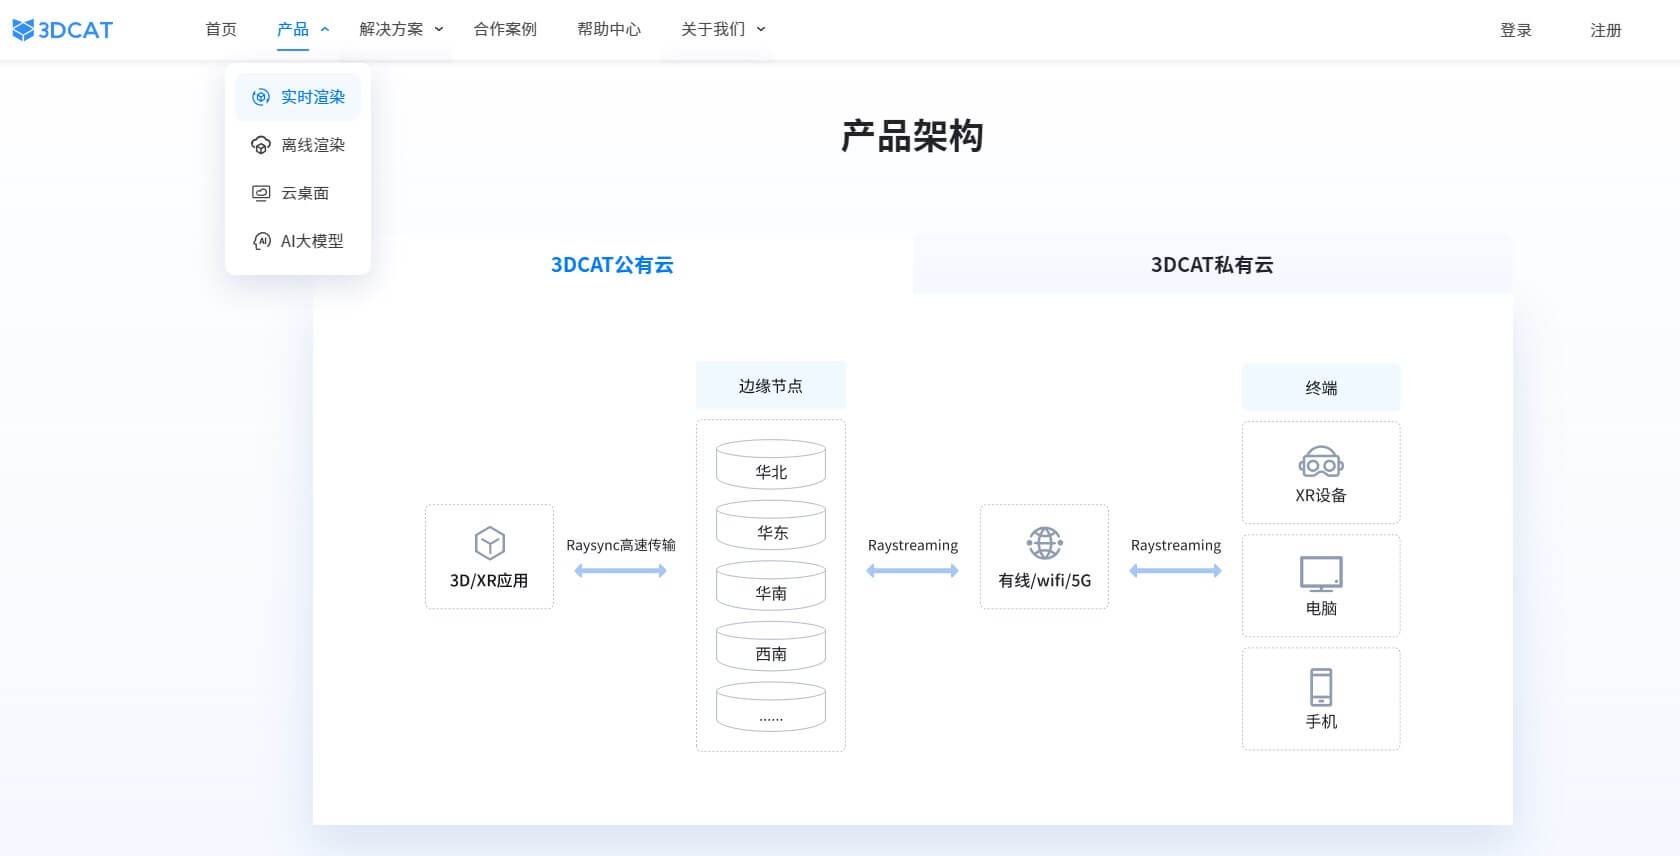
Task: Select 云桌面 in the product menu
Action: pos(298,193)
